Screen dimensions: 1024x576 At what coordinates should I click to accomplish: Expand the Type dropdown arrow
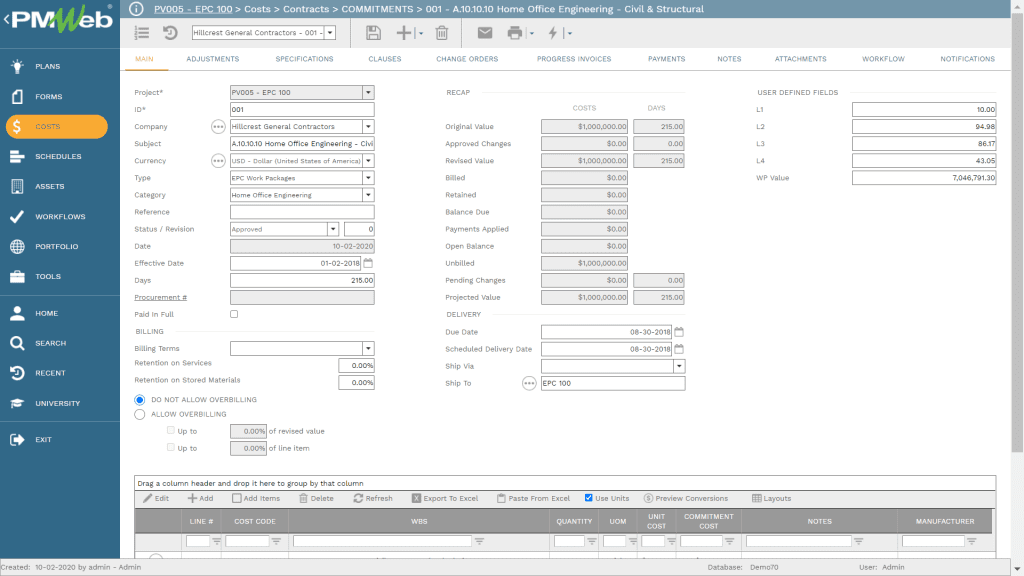pyautogui.click(x=368, y=178)
